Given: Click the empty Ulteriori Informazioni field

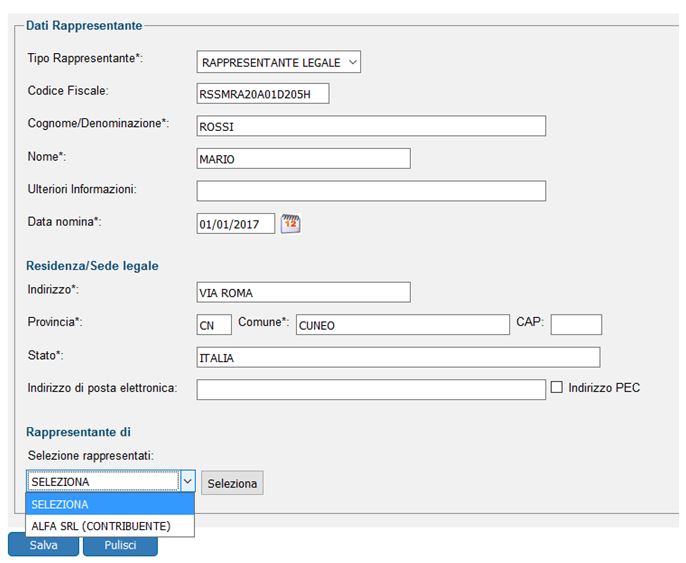Looking at the screenshot, I should point(371,191).
